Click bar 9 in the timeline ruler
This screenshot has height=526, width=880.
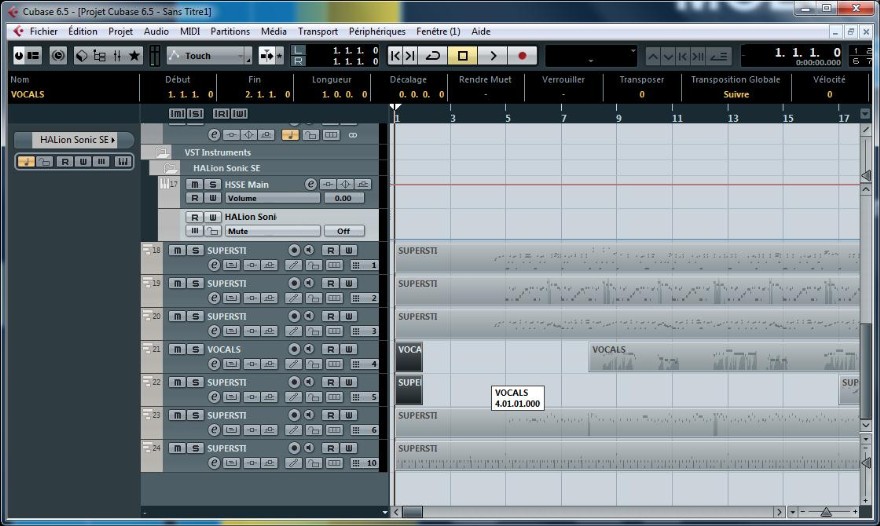click(x=618, y=118)
